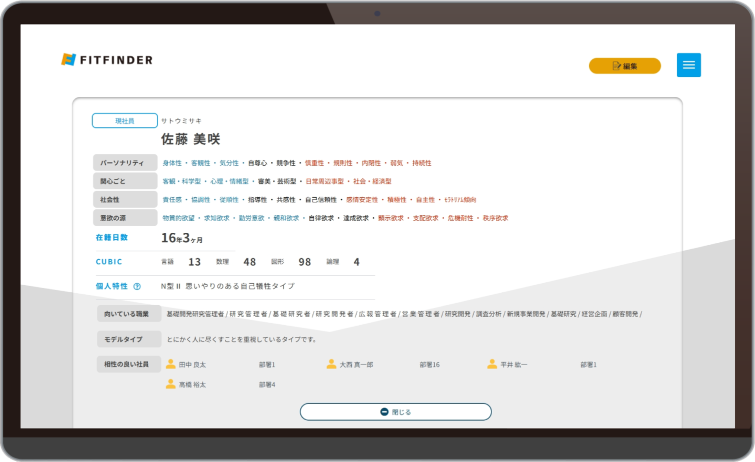Click the 顕示欲求 motivation item
The width and height of the screenshot is (755, 462).
pyautogui.click(x=391, y=218)
